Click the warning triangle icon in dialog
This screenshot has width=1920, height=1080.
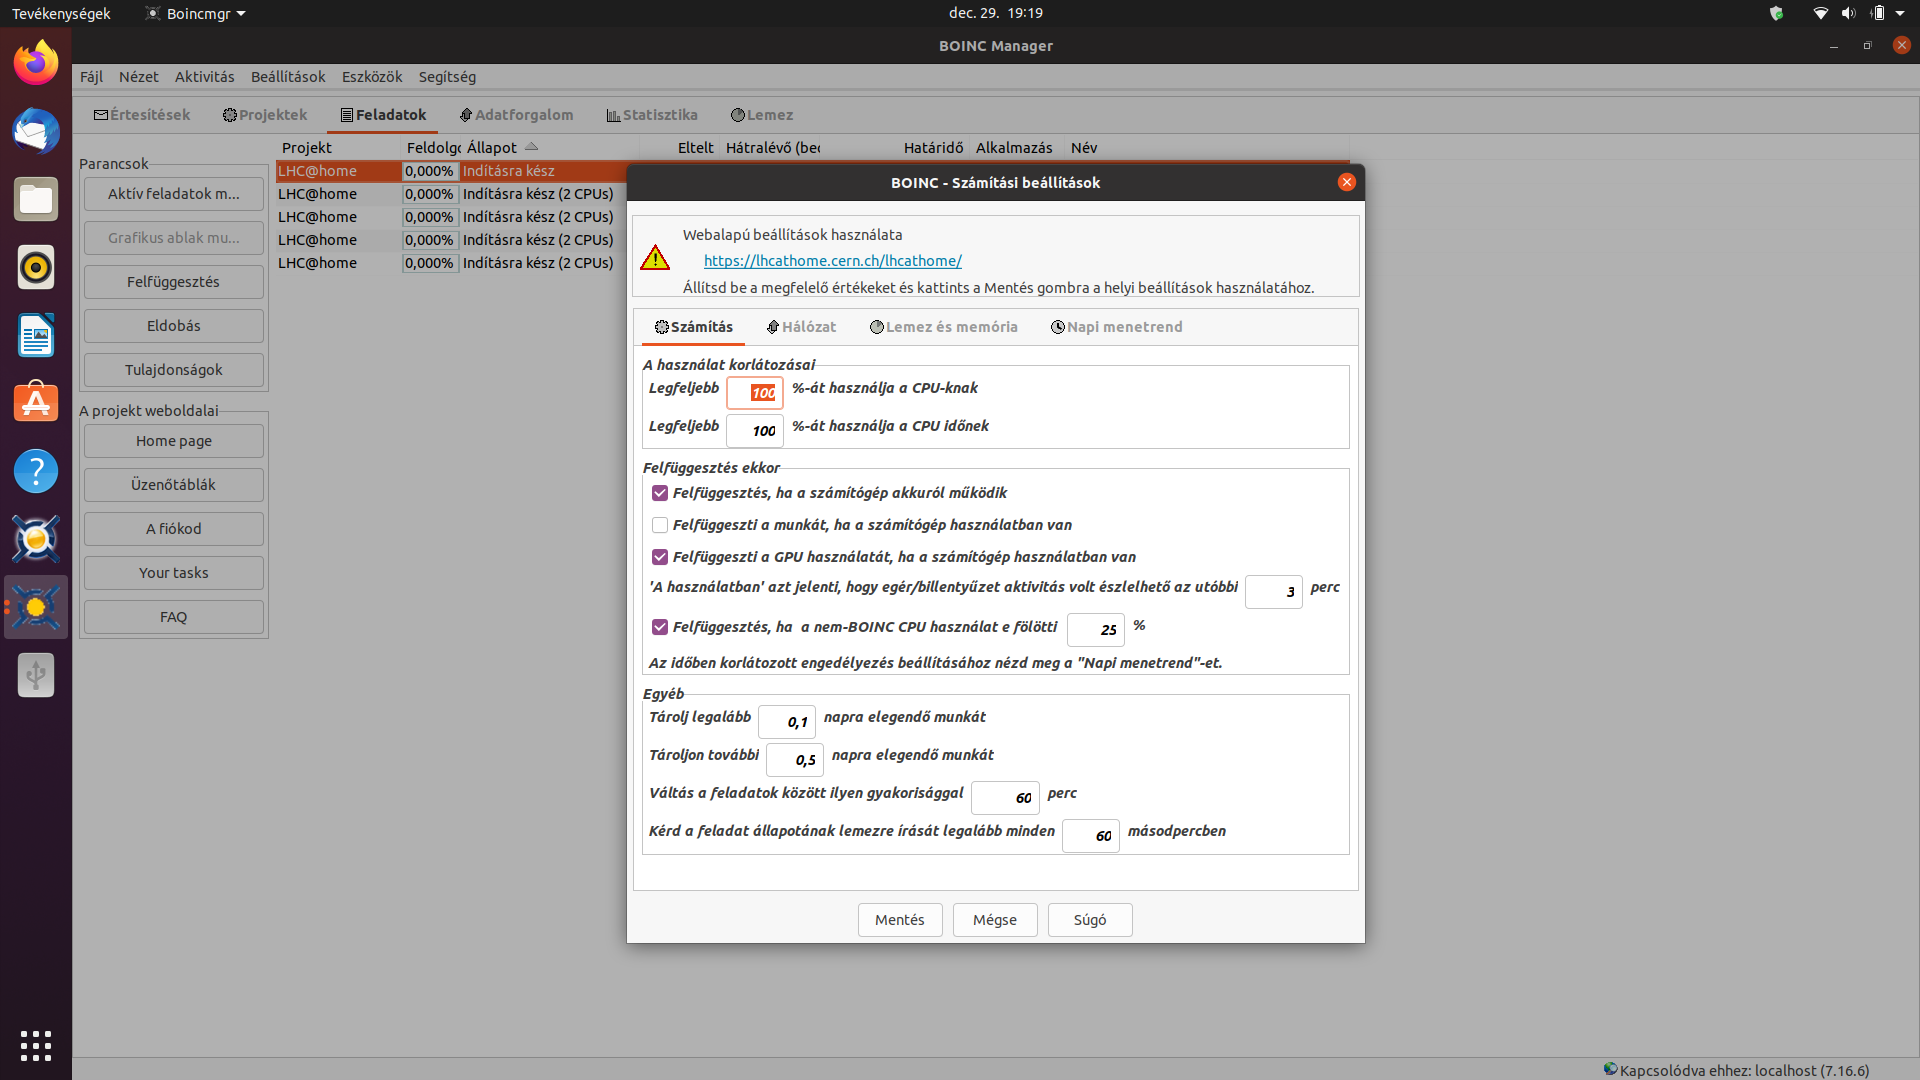pos(655,258)
